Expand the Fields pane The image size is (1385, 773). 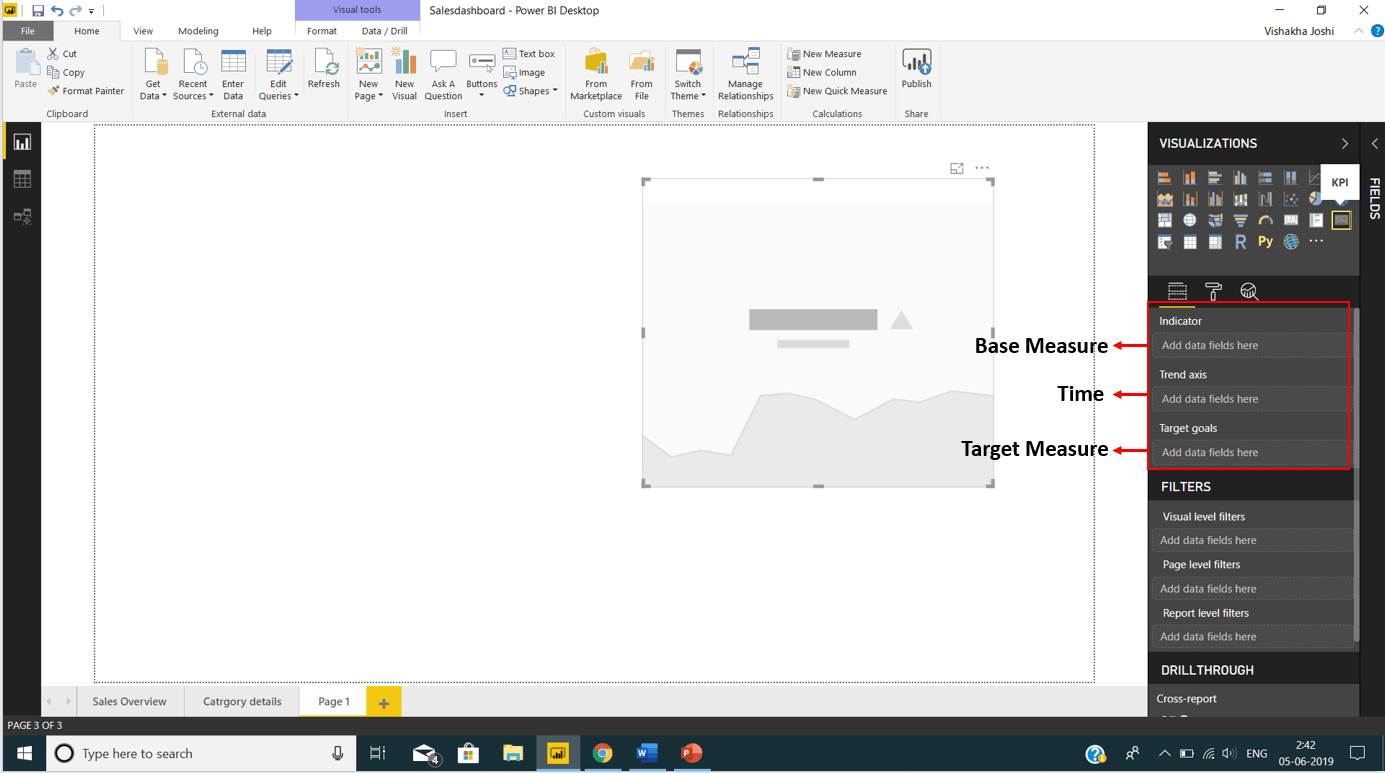point(1375,143)
